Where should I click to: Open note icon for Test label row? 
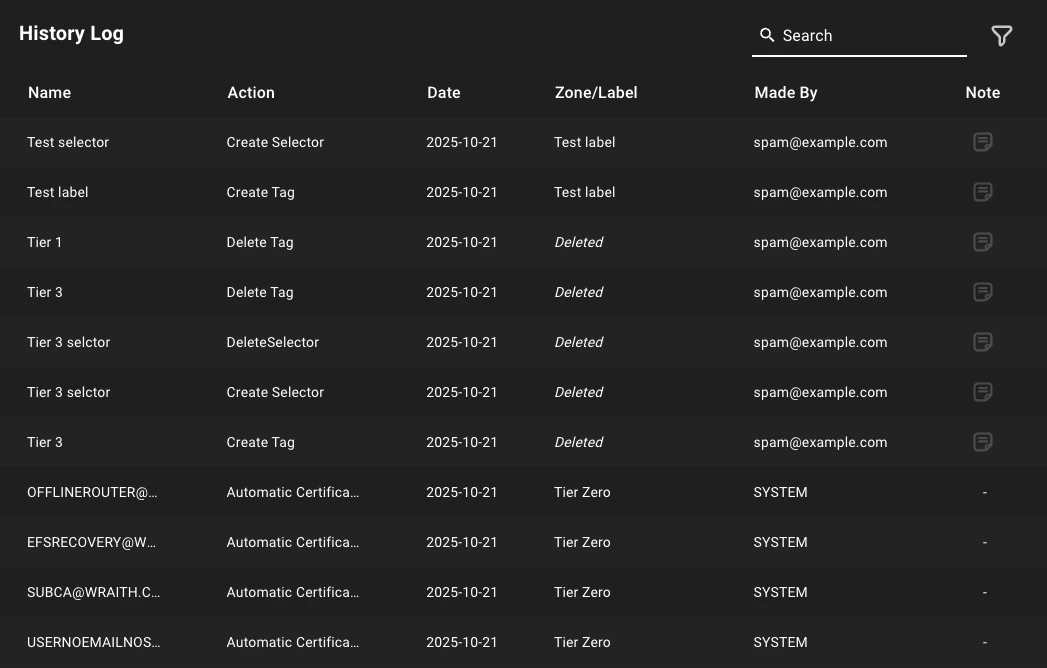(x=983, y=192)
